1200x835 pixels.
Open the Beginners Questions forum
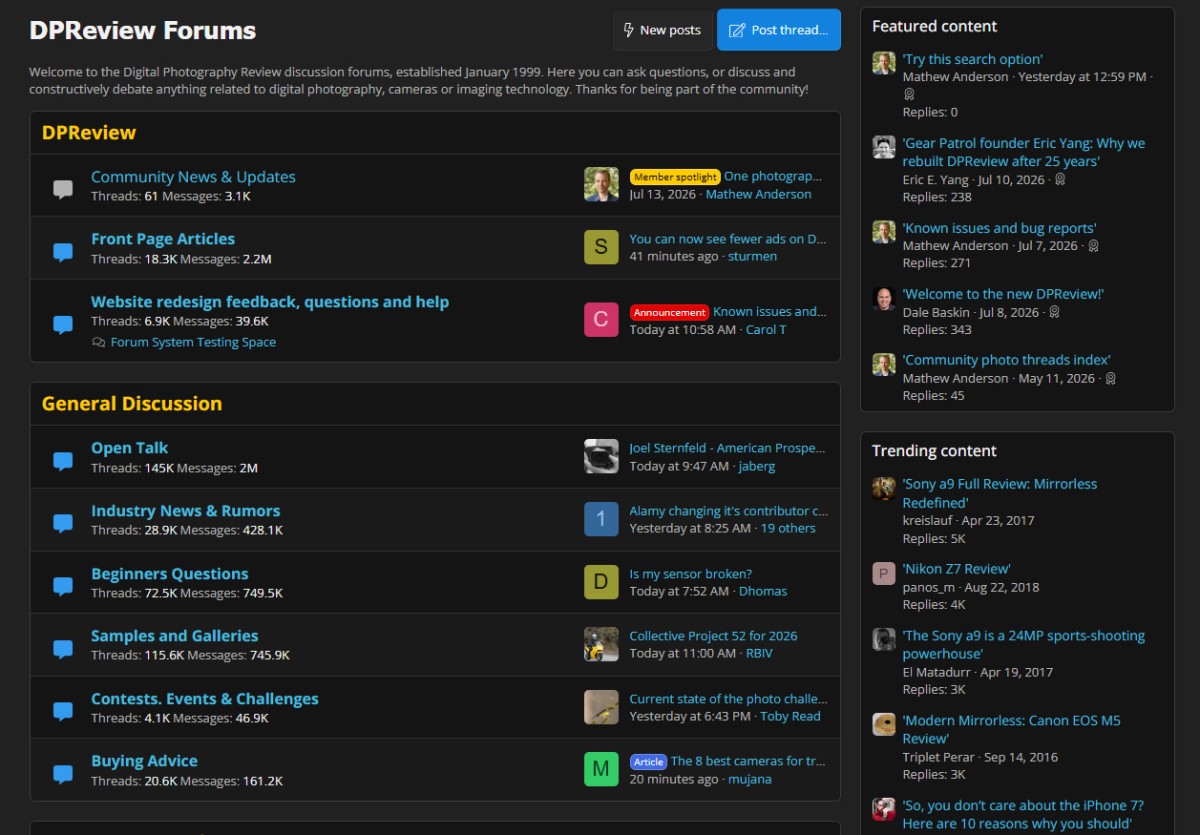click(x=169, y=574)
